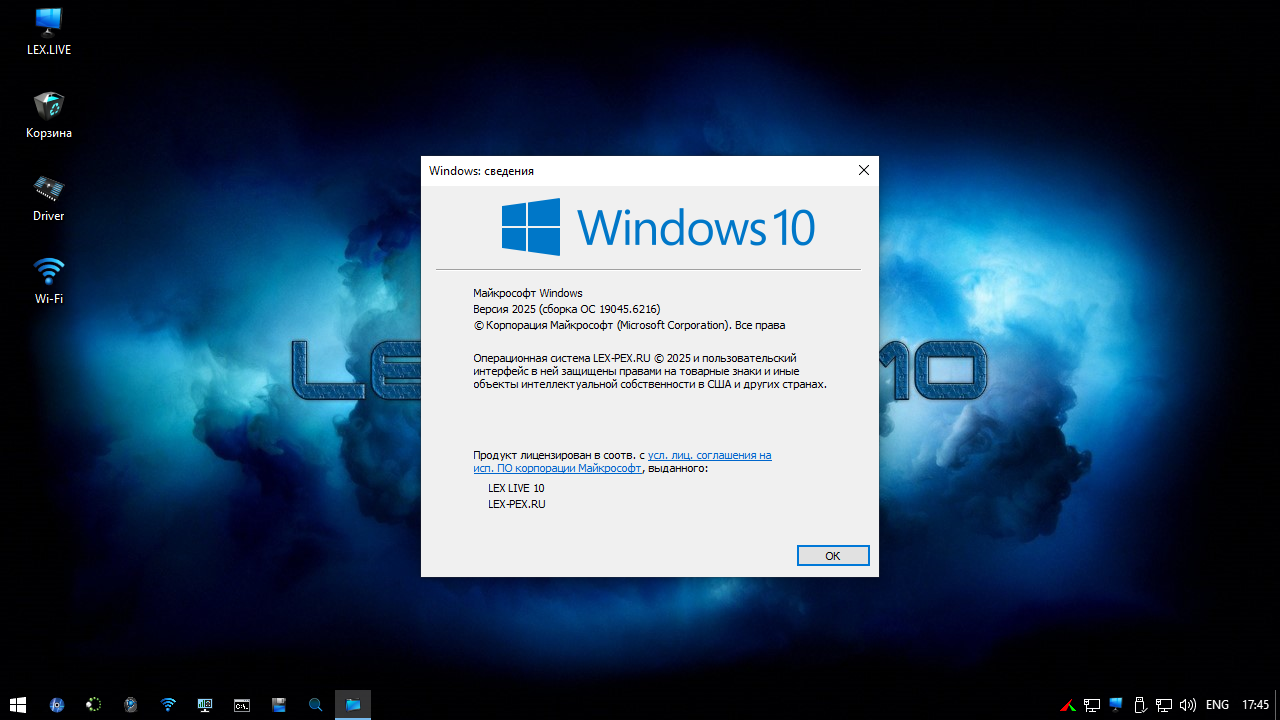Click the 17:45 system clock
This screenshot has height=720, width=1280.
[x=1255, y=705]
